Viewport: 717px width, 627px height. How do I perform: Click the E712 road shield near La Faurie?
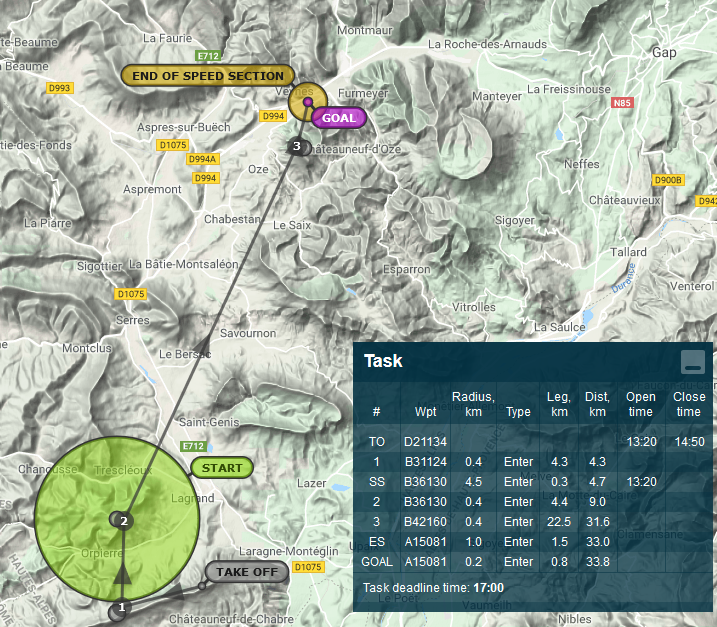pos(208,56)
